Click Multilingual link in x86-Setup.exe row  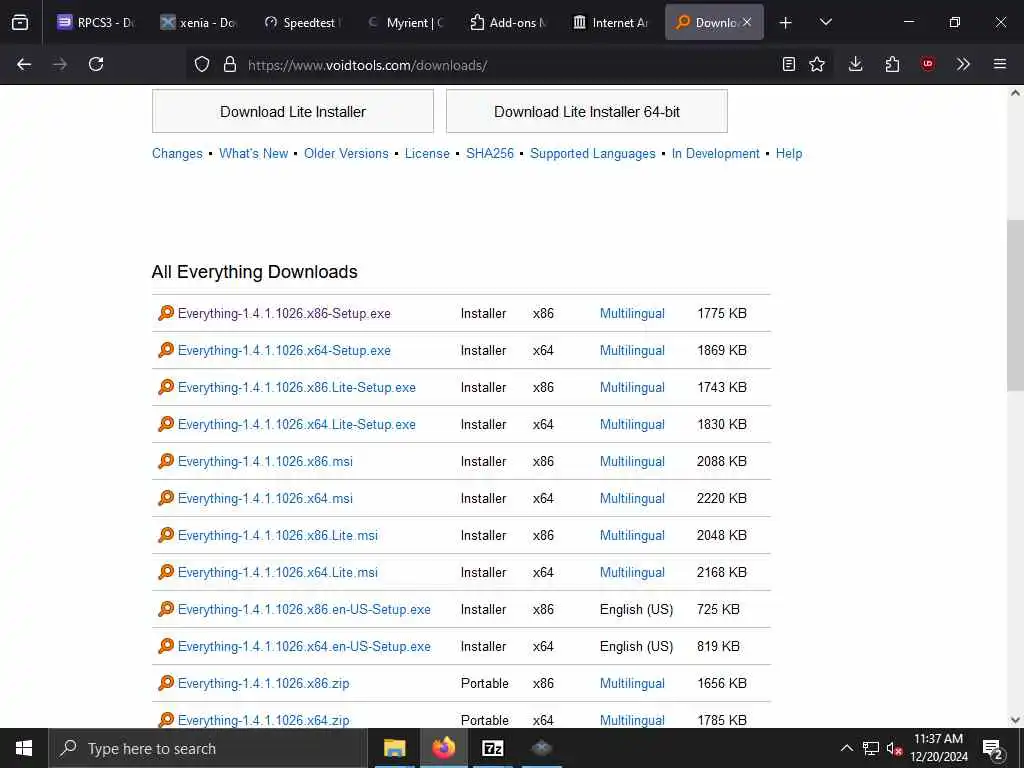pos(632,313)
